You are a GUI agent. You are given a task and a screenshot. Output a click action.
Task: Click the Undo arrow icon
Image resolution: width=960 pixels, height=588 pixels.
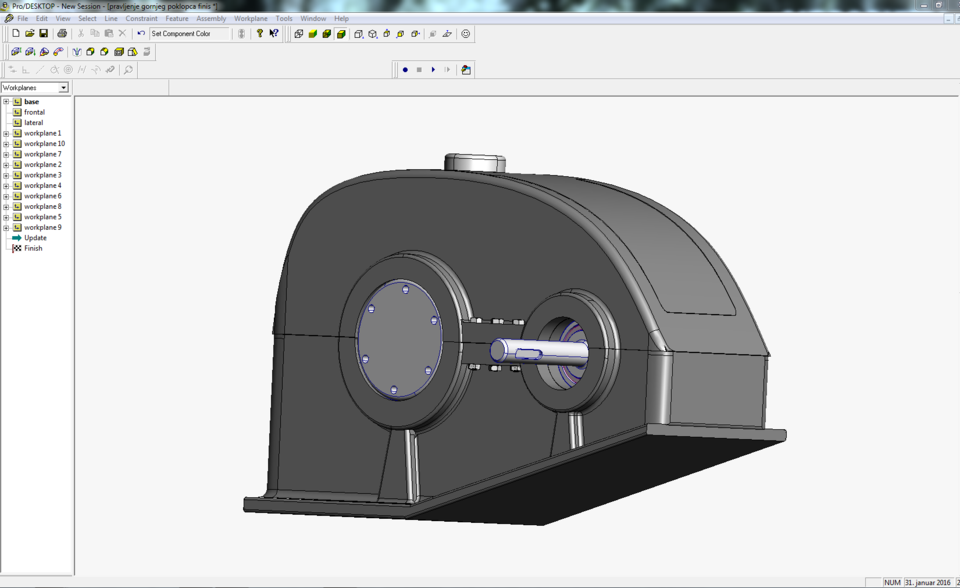tap(141, 33)
